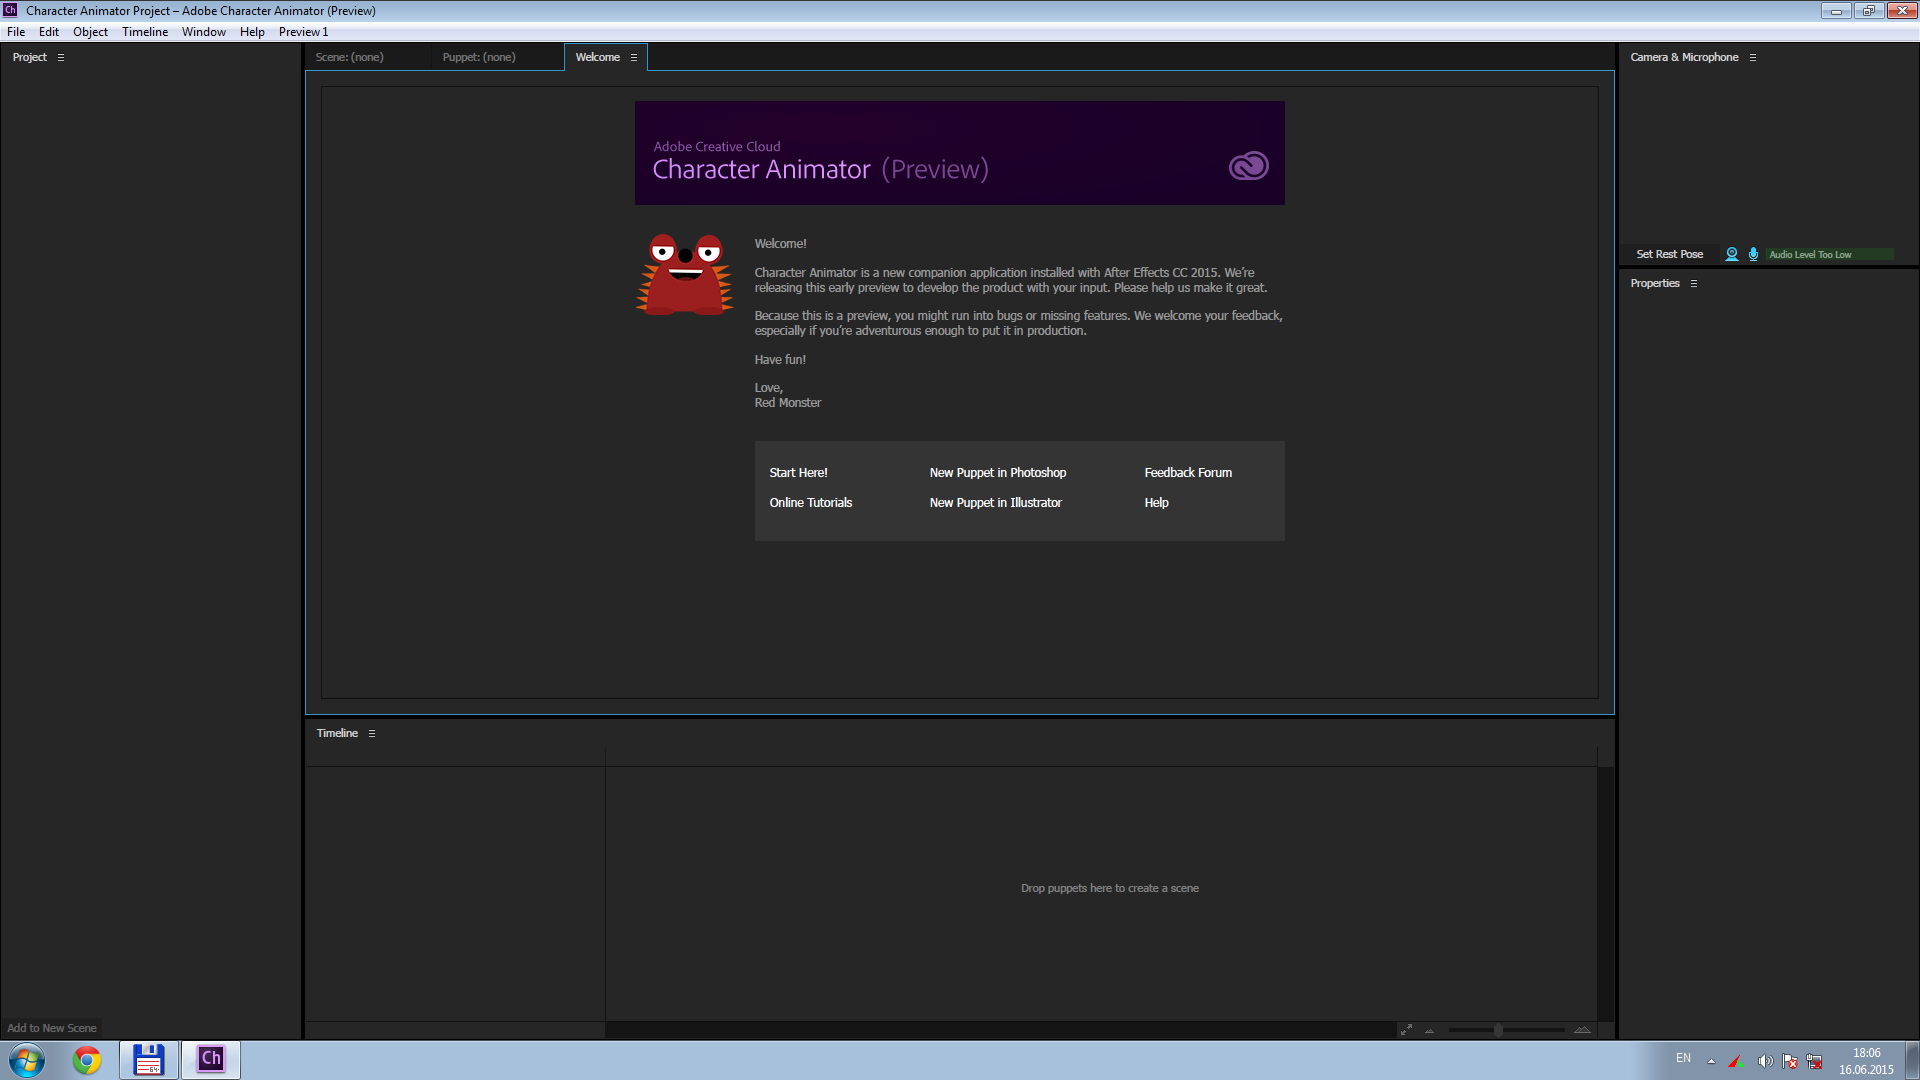Click the Start Here! link
The width and height of the screenshot is (1920, 1080).
click(x=798, y=473)
